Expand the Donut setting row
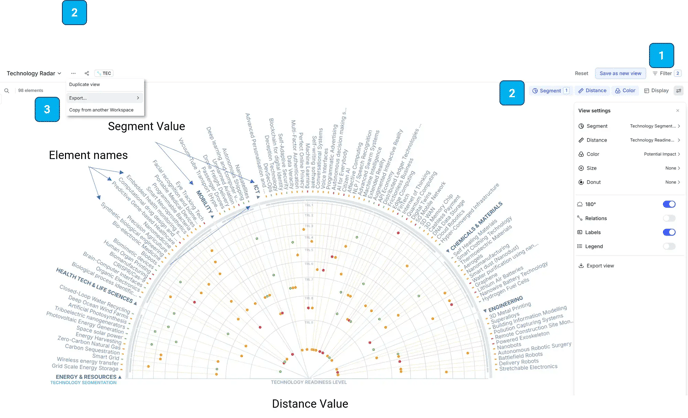 [x=629, y=182]
